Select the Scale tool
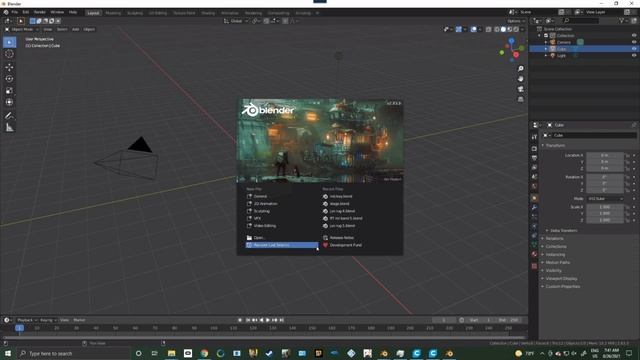 coord(9,91)
